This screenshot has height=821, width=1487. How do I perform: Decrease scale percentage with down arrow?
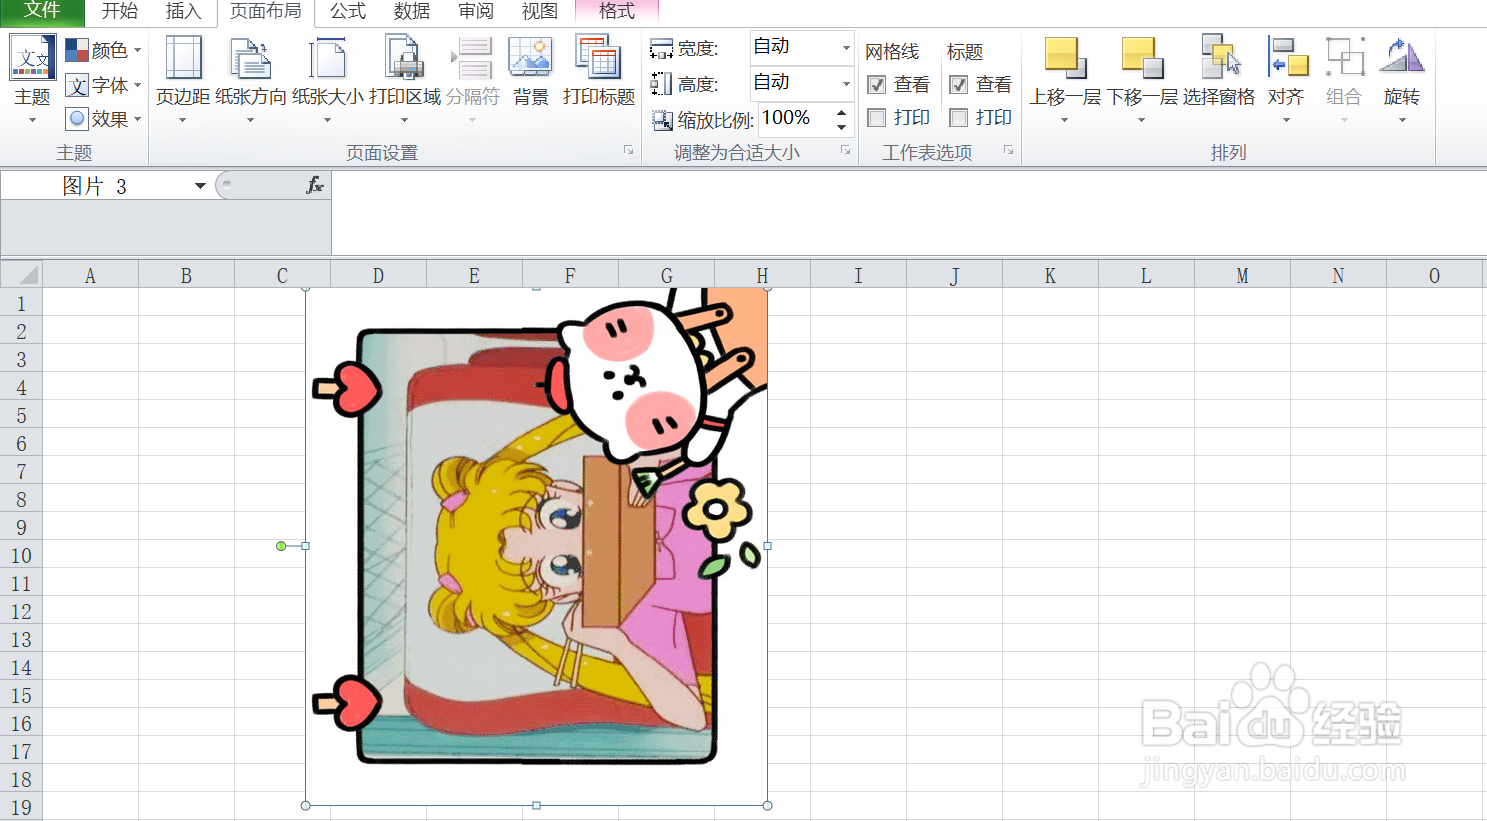[x=842, y=127]
